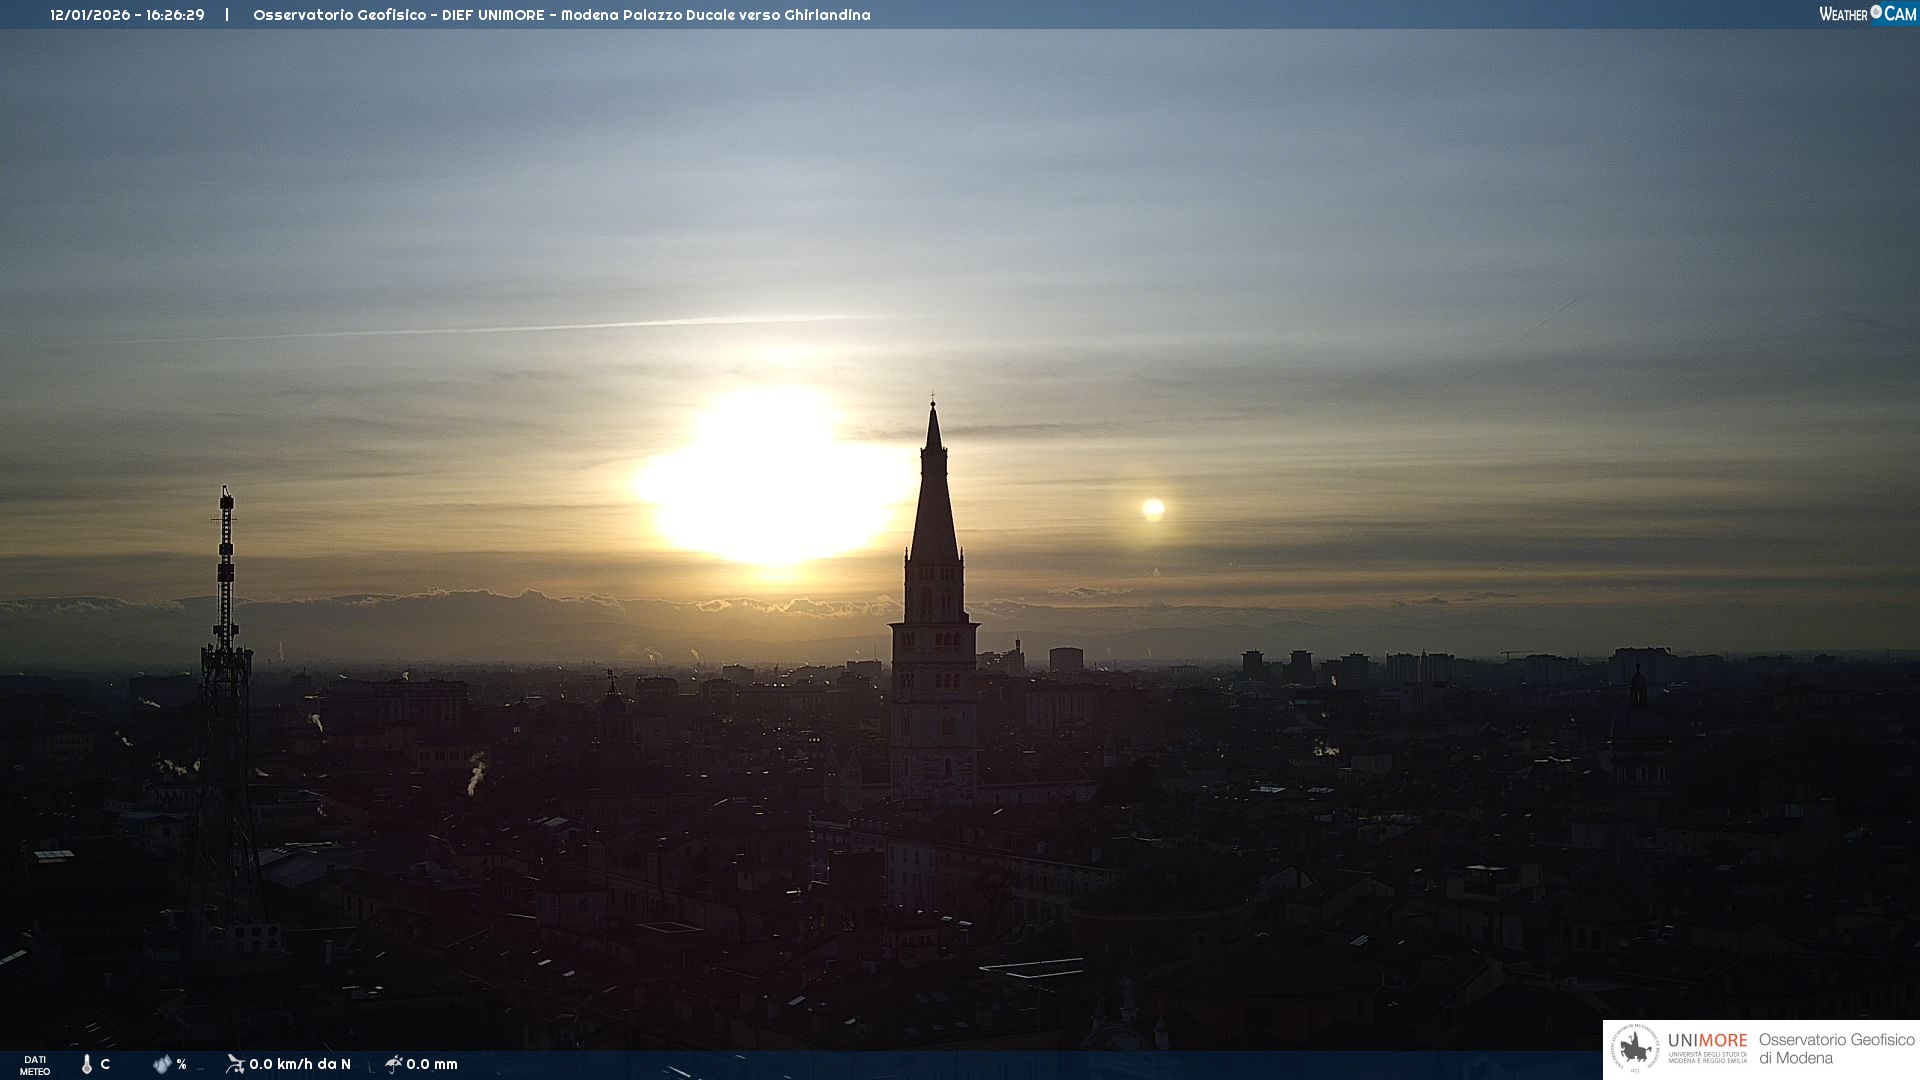The height and width of the screenshot is (1080, 1920).
Task: Open the WeatherCam logo link
Action: pos(1866,14)
